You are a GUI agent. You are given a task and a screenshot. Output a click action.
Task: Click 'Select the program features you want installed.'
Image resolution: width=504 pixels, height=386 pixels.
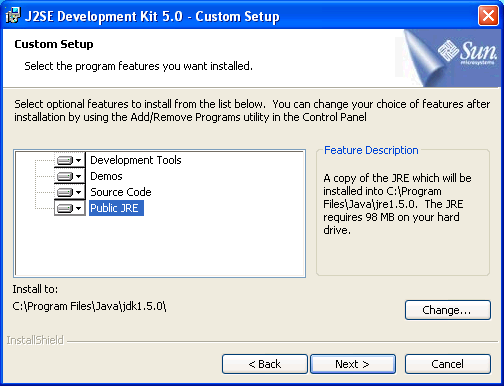(138, 66)
